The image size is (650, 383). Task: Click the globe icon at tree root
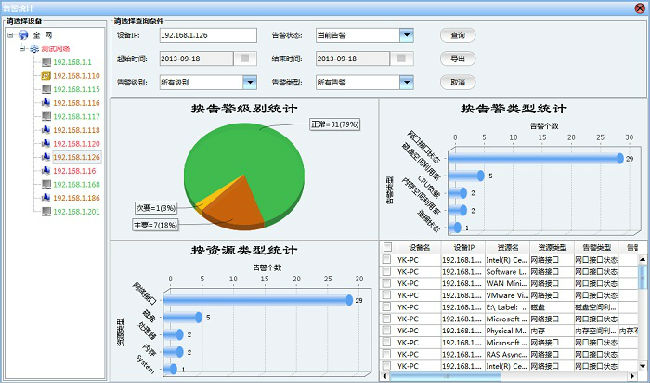(24, 35)
